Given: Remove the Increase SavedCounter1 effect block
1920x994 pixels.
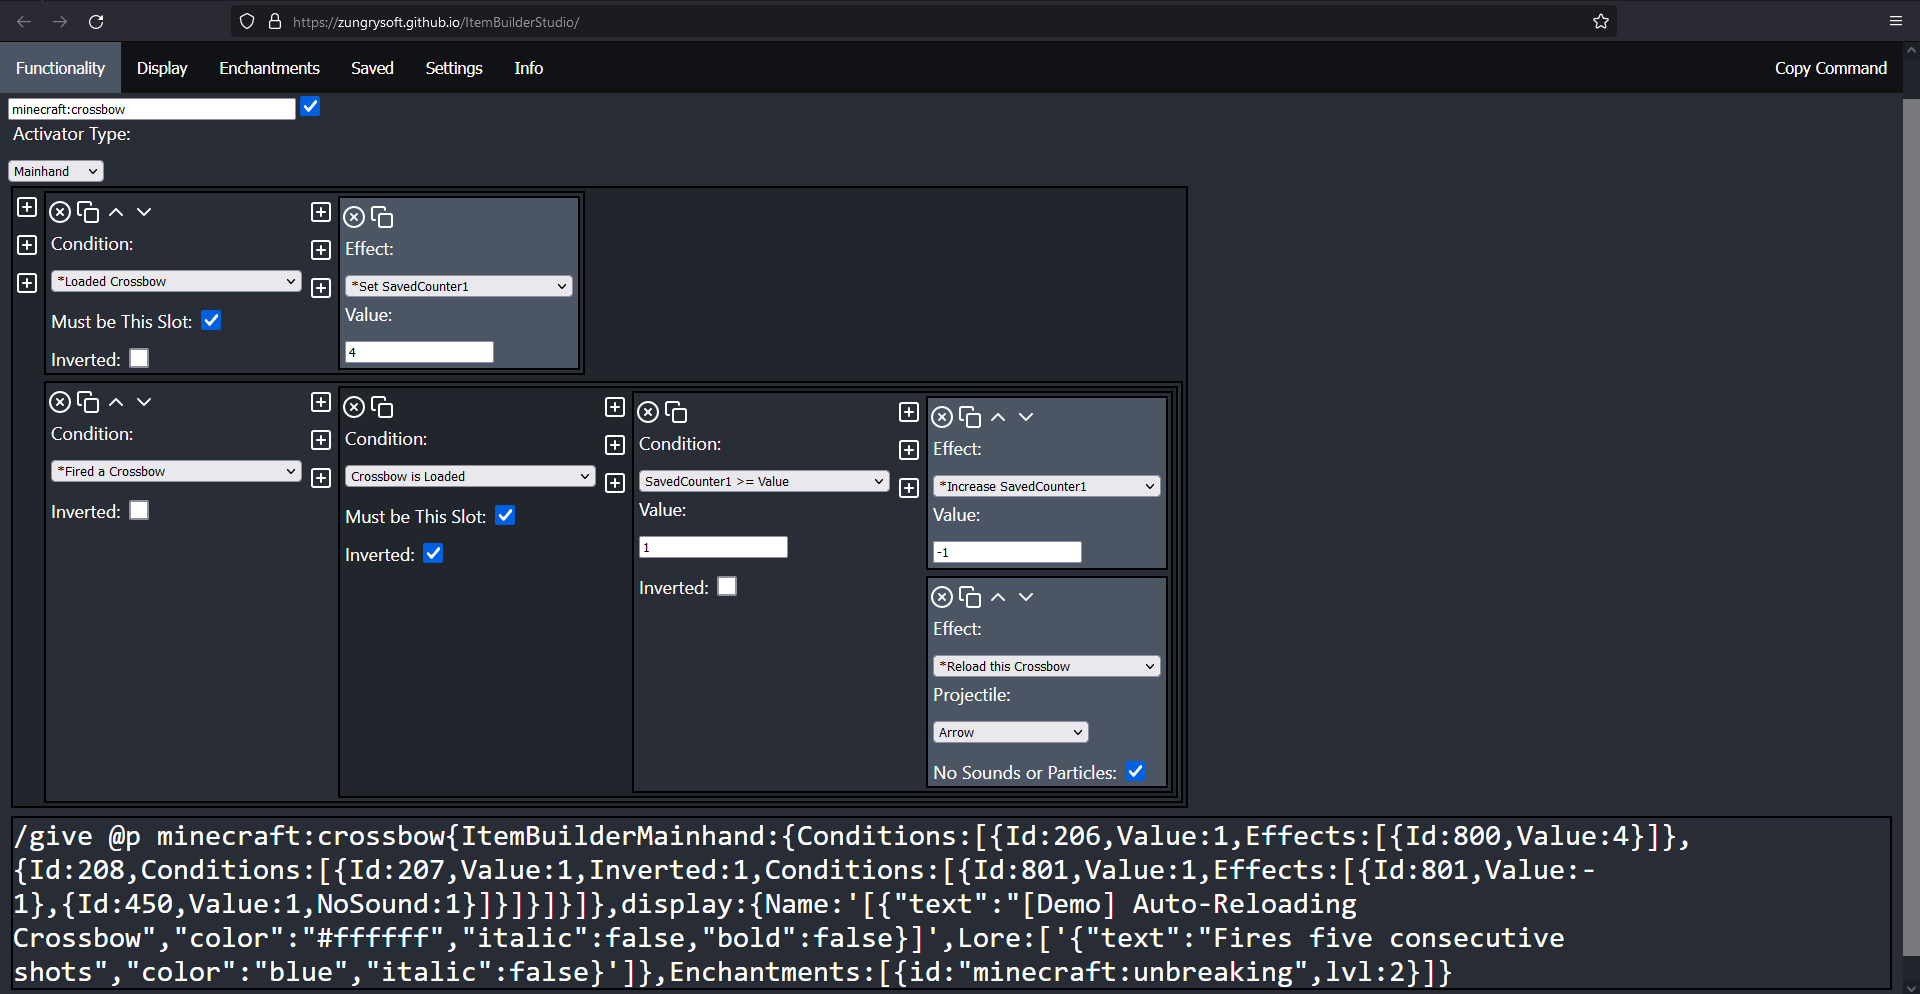Looking at the screenshot, I should point(942,417).
